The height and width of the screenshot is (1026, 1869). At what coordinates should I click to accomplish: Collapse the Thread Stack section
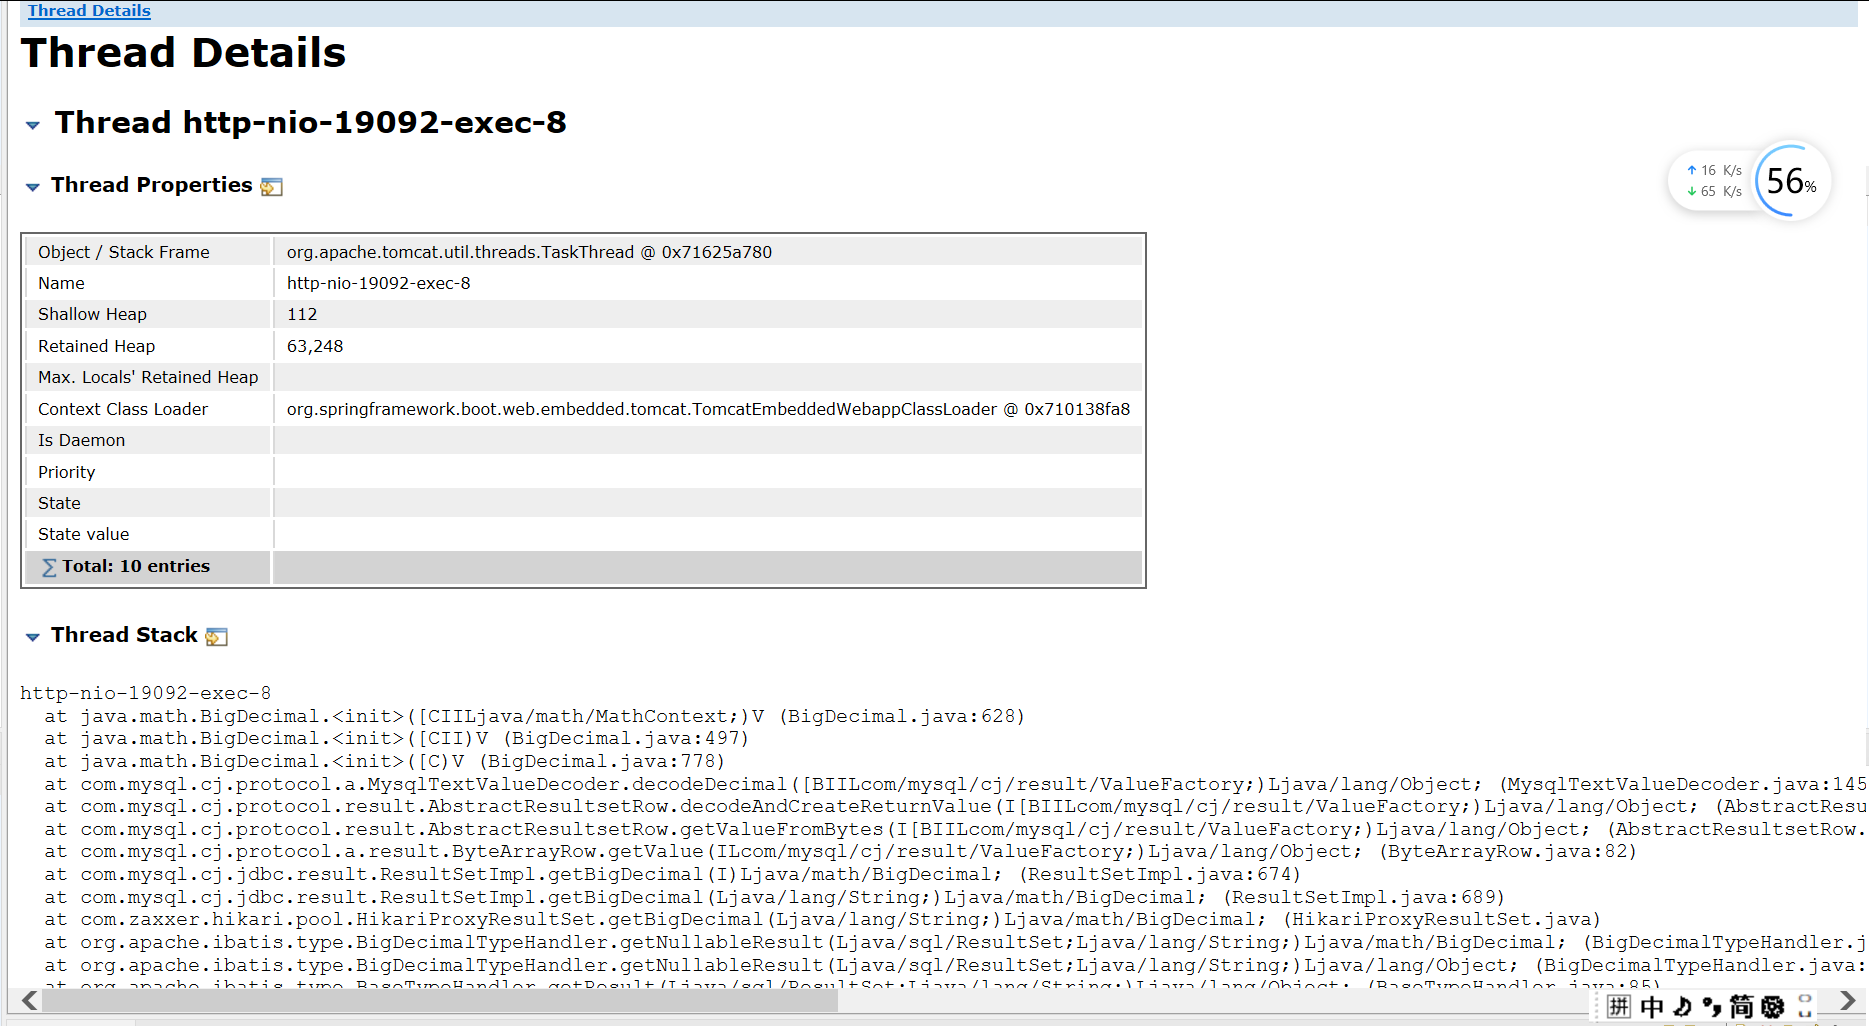click(33, 637)
